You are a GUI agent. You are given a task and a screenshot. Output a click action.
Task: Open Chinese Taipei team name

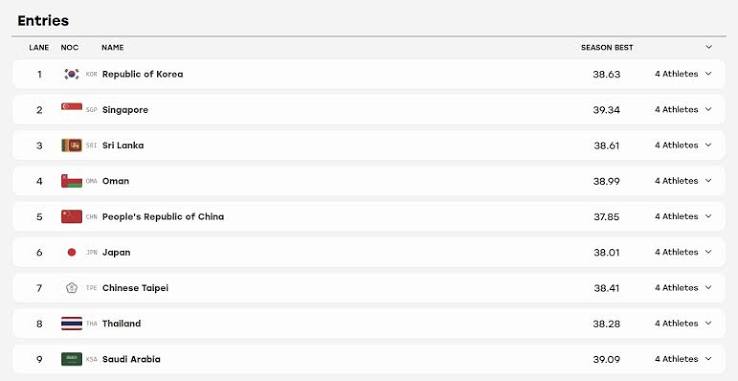coord(135,288)
